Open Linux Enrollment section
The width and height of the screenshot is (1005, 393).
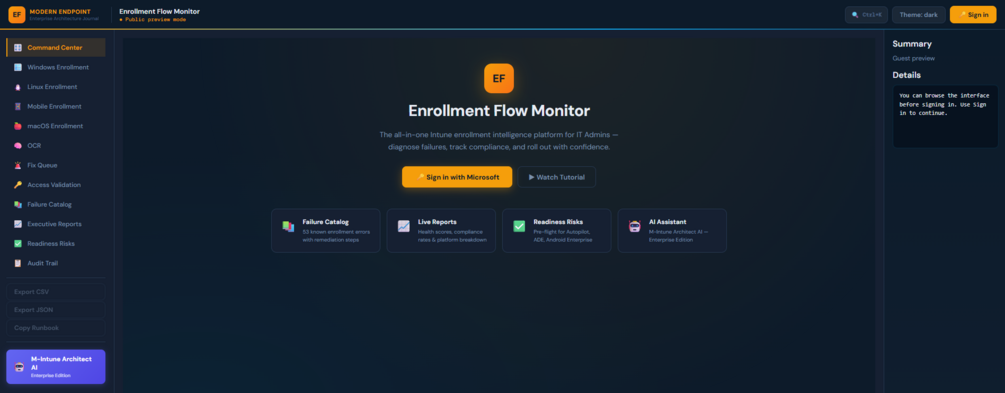(56, 87)
